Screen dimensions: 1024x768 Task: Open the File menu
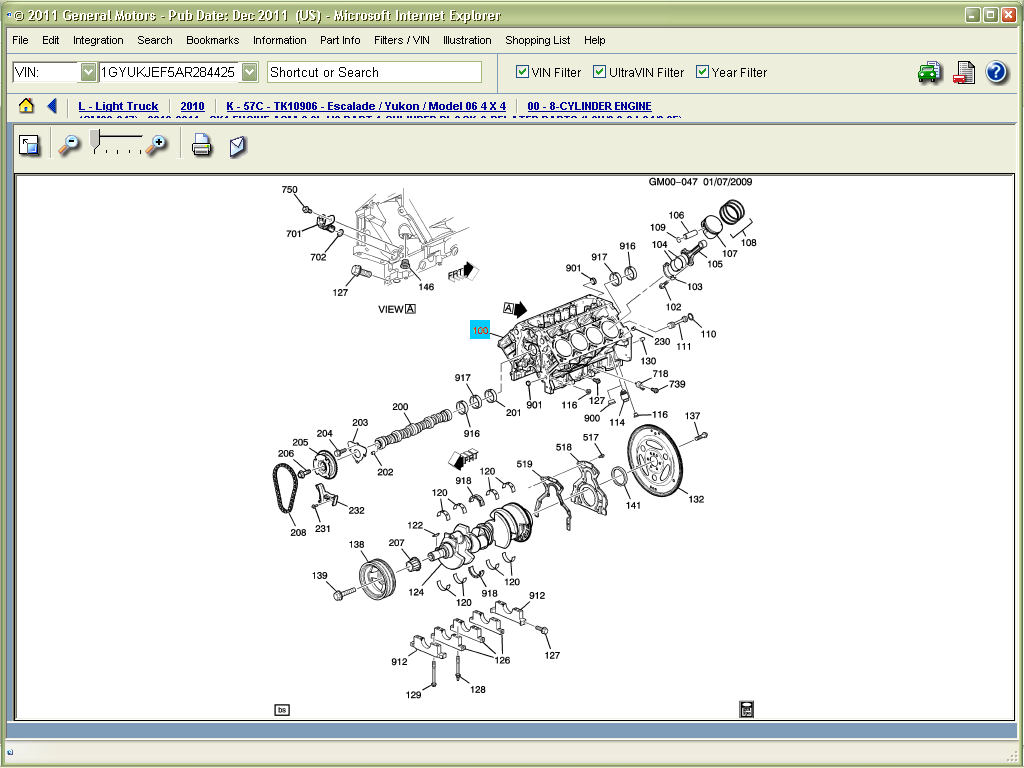(20, 40)
